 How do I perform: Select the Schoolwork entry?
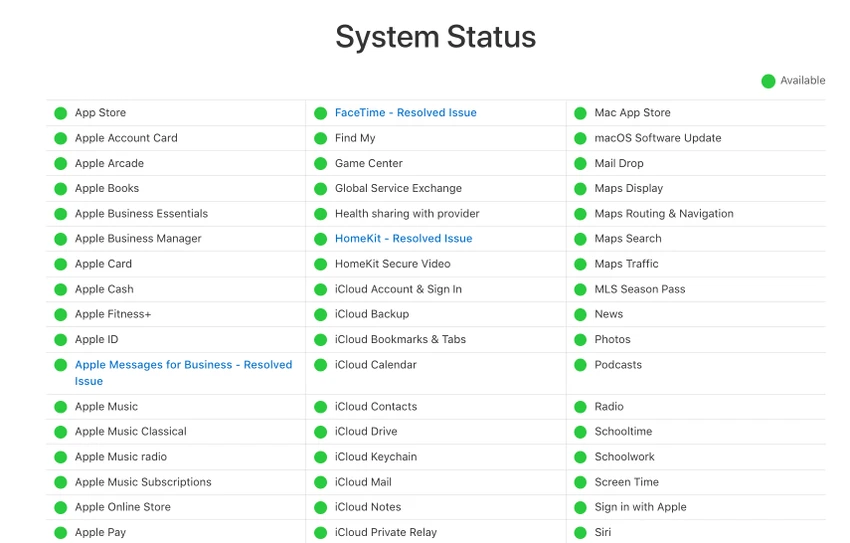tap(624, 457)
